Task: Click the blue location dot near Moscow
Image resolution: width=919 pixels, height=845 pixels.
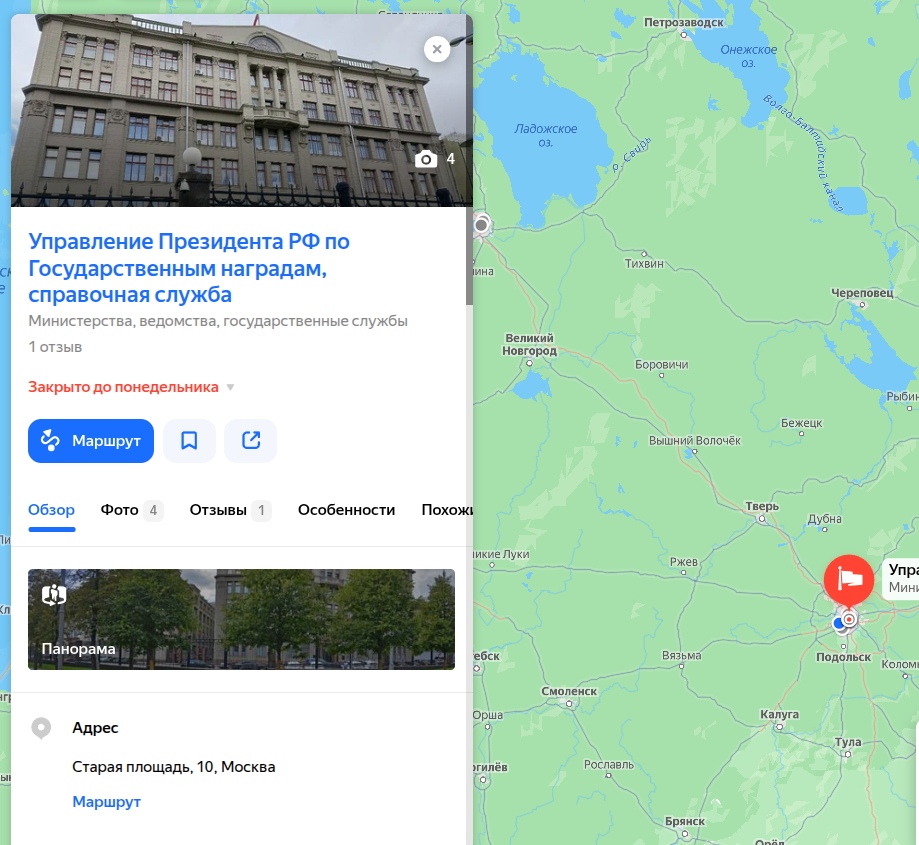Action: 839,623
